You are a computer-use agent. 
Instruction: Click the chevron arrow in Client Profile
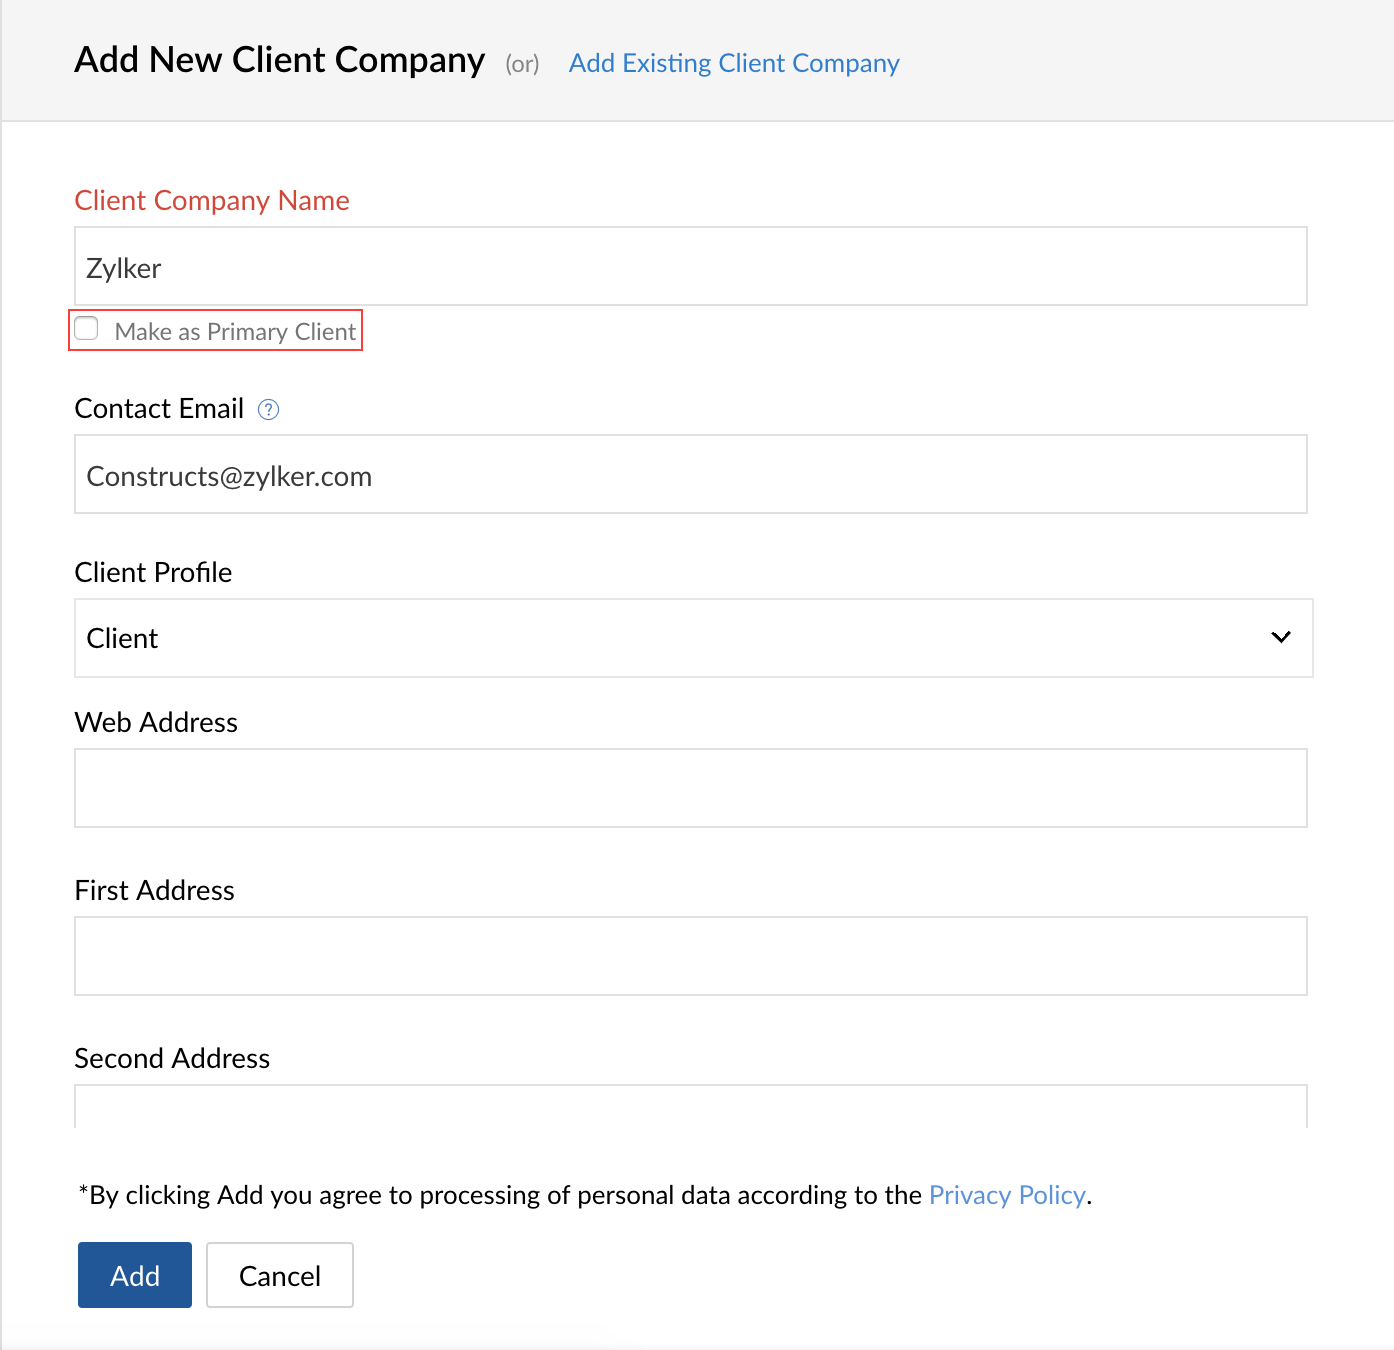[x=1280, y=638]
